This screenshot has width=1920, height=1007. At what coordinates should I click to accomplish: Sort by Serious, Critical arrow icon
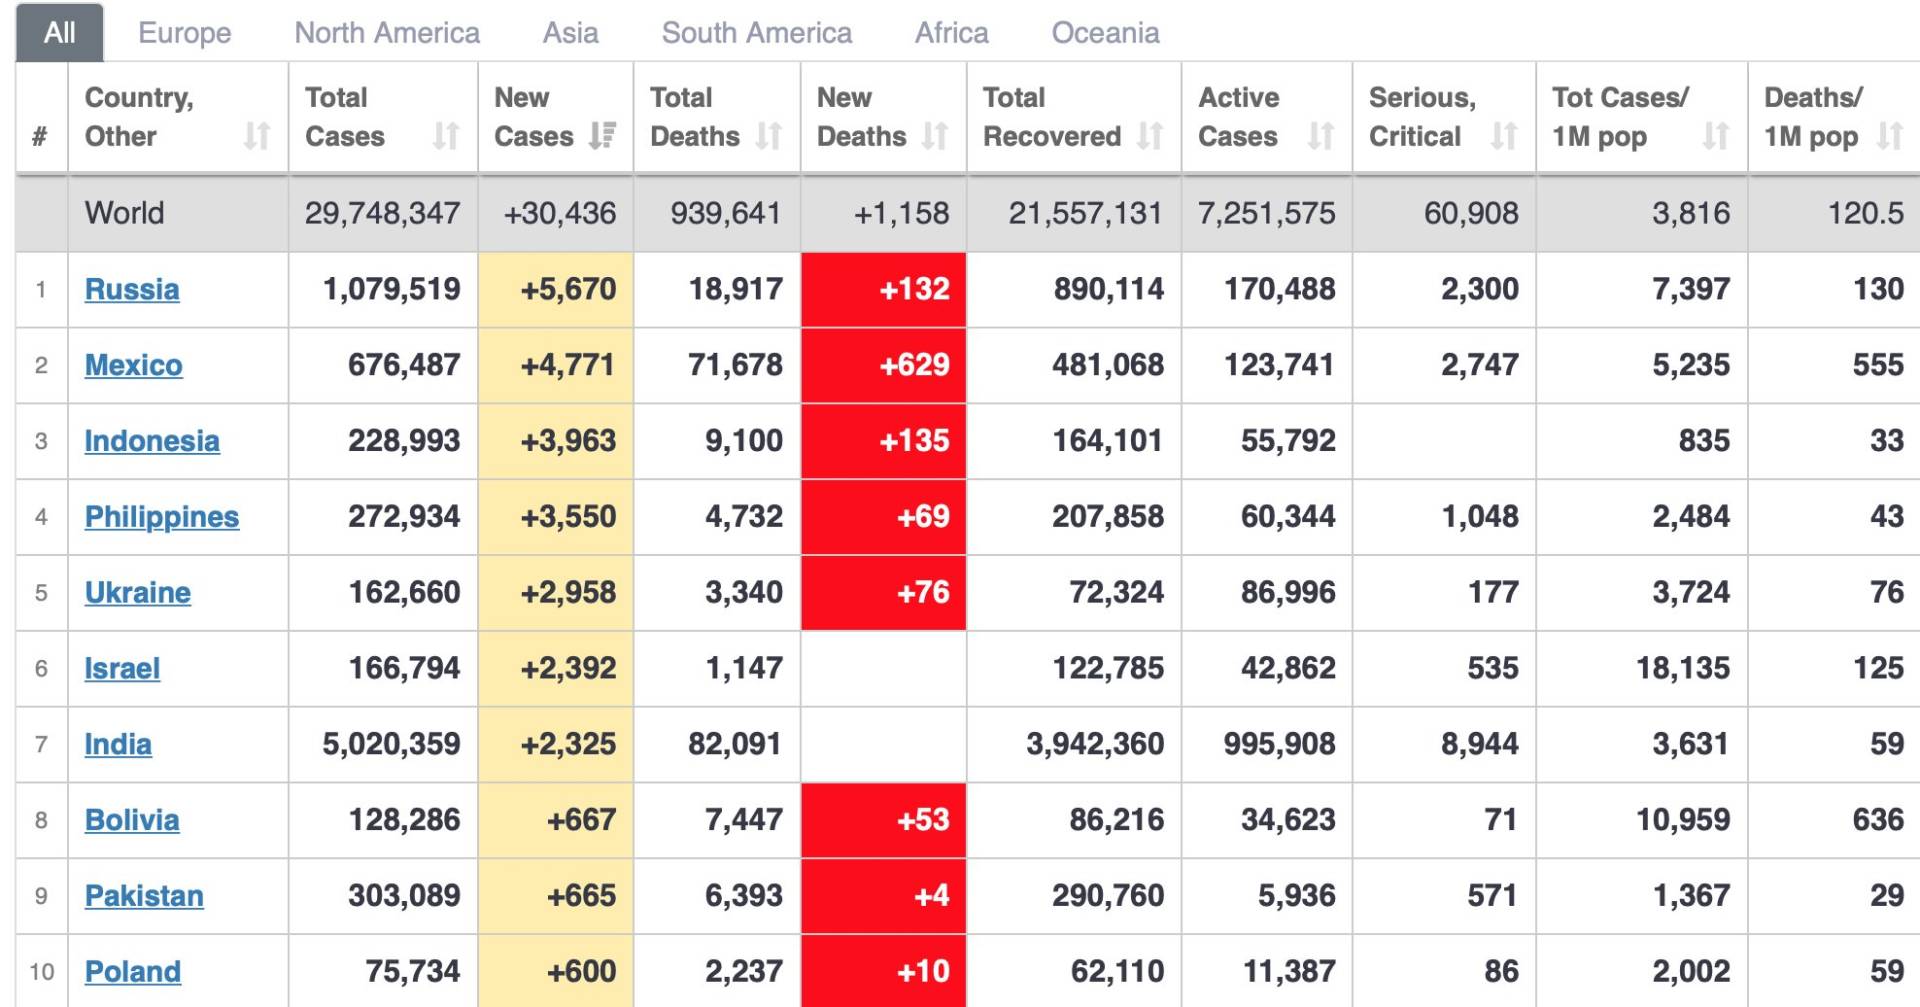tap(1504, 136)
